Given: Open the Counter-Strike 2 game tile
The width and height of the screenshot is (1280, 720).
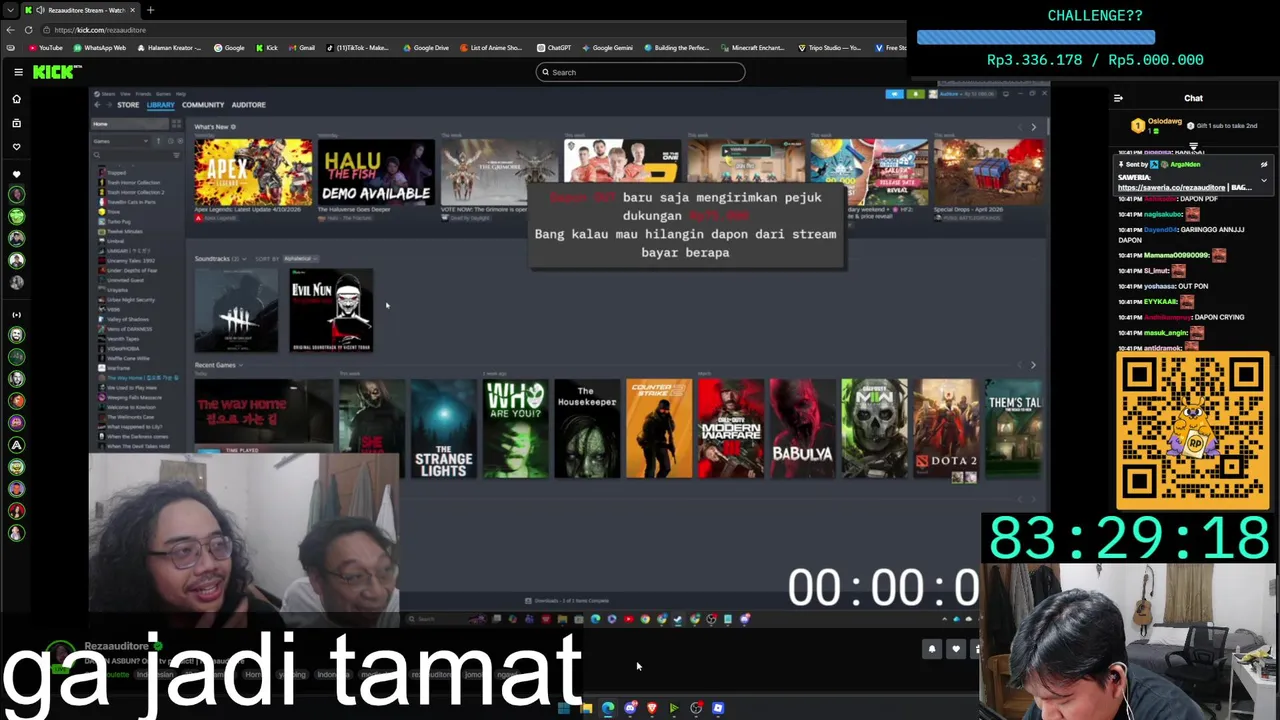Looking at the screenshot, I should click(x=659, y=428).
